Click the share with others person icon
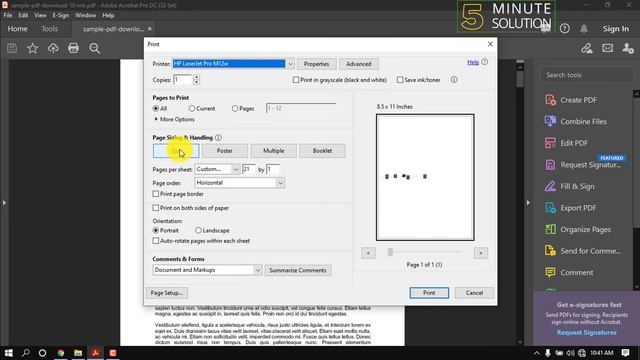The width and height of the screenshot is (640, 360). [628, 48]
